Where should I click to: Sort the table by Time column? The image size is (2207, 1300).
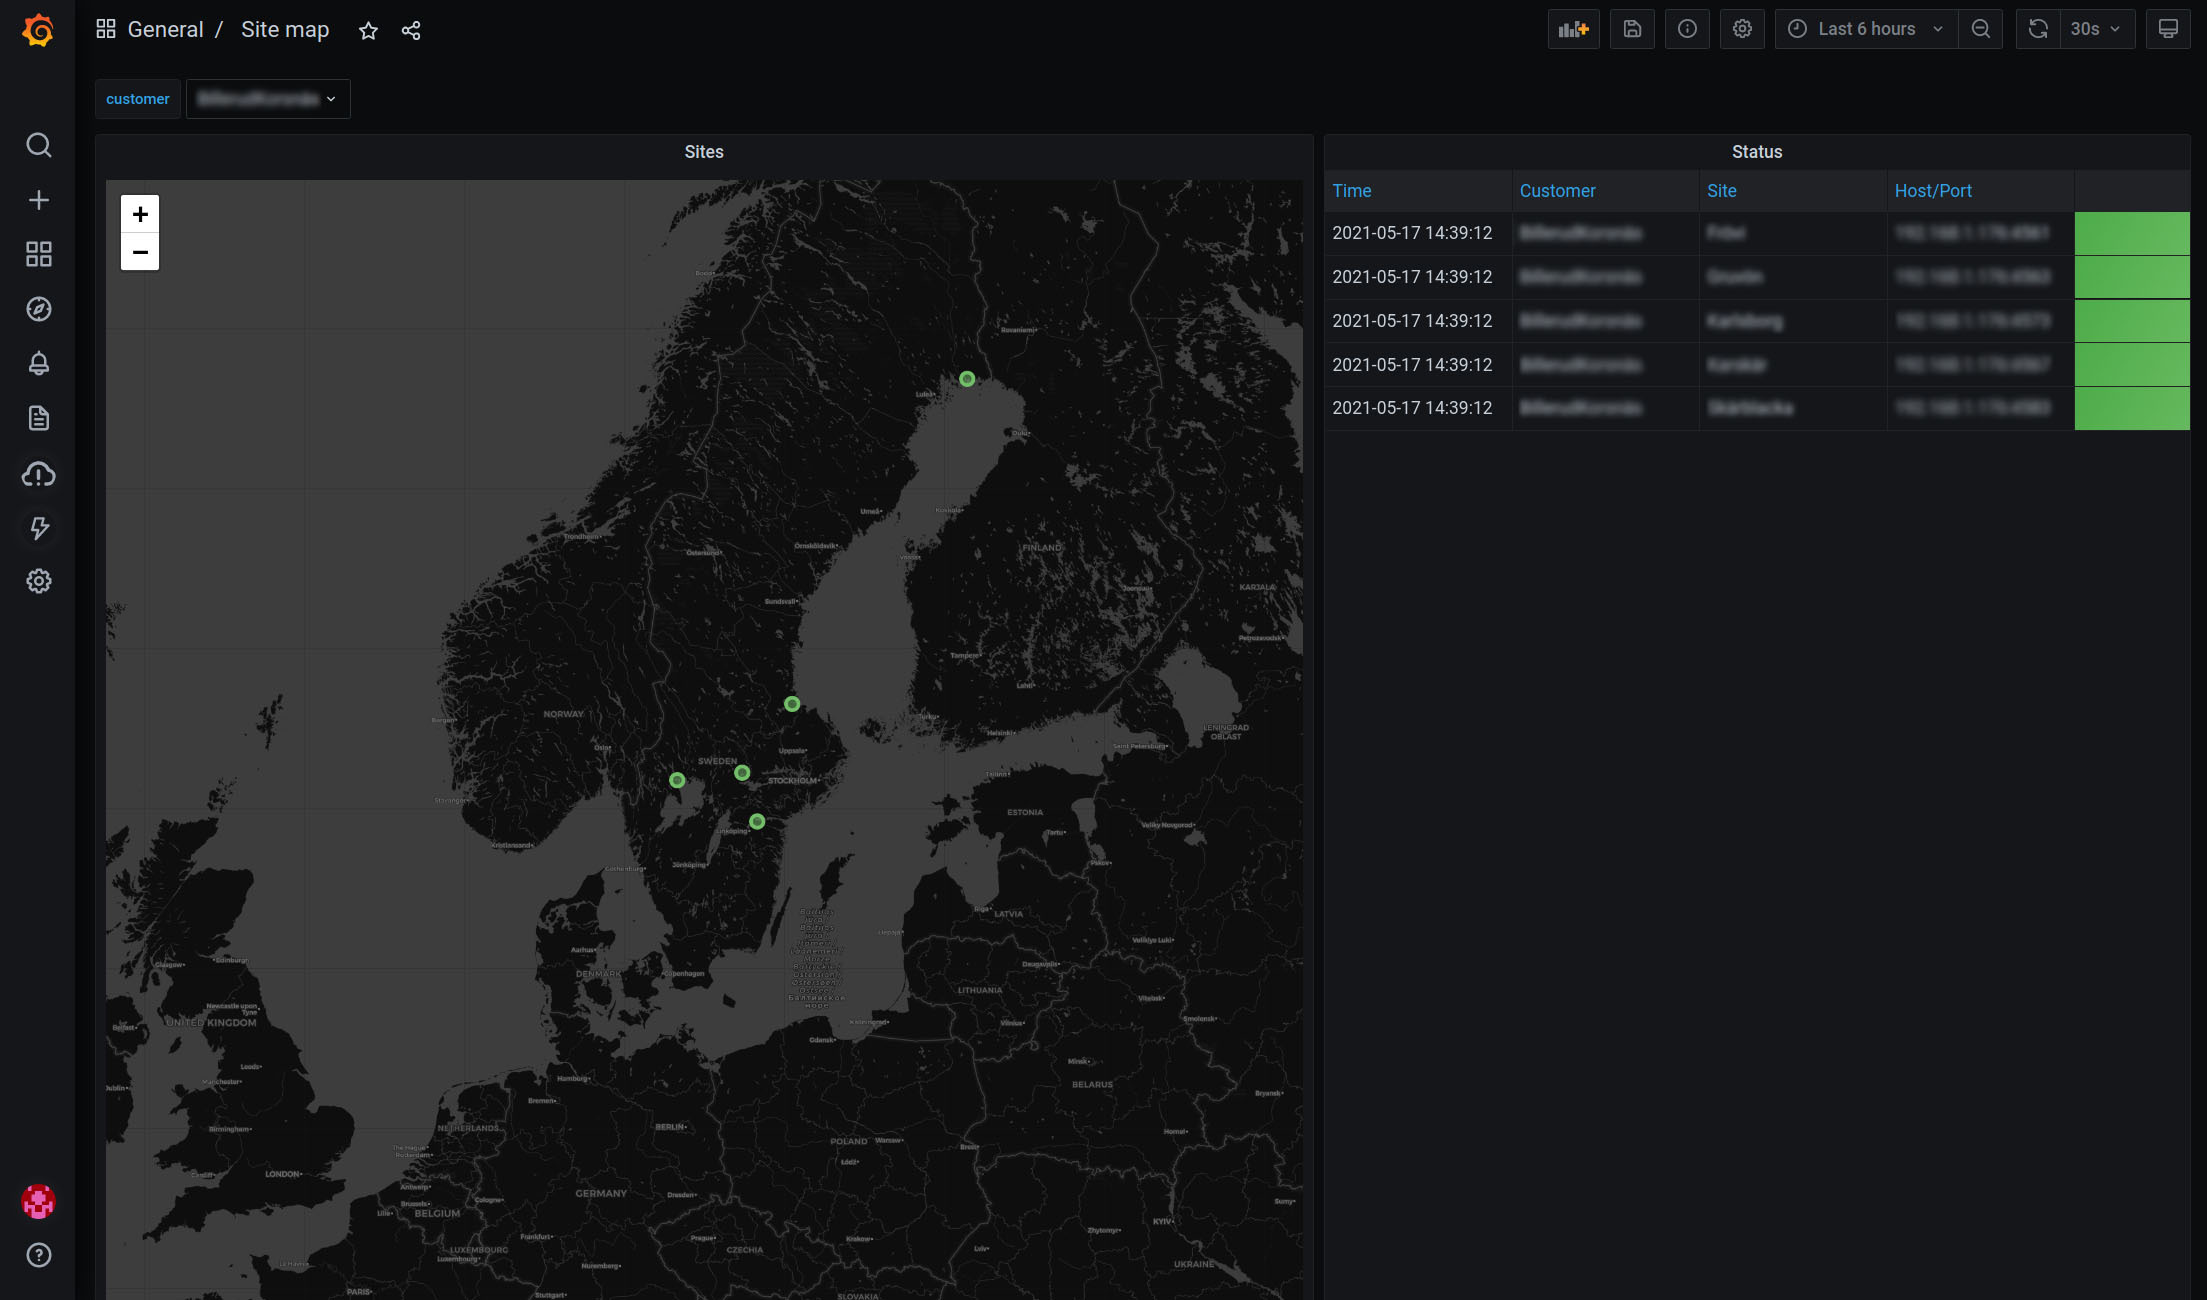1351,191
